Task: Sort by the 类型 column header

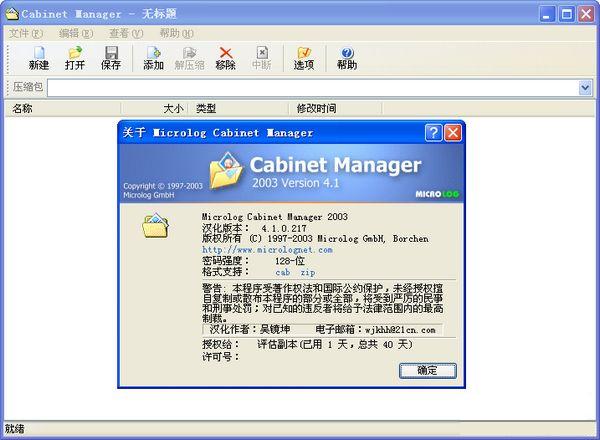Action: click(238, 109)
